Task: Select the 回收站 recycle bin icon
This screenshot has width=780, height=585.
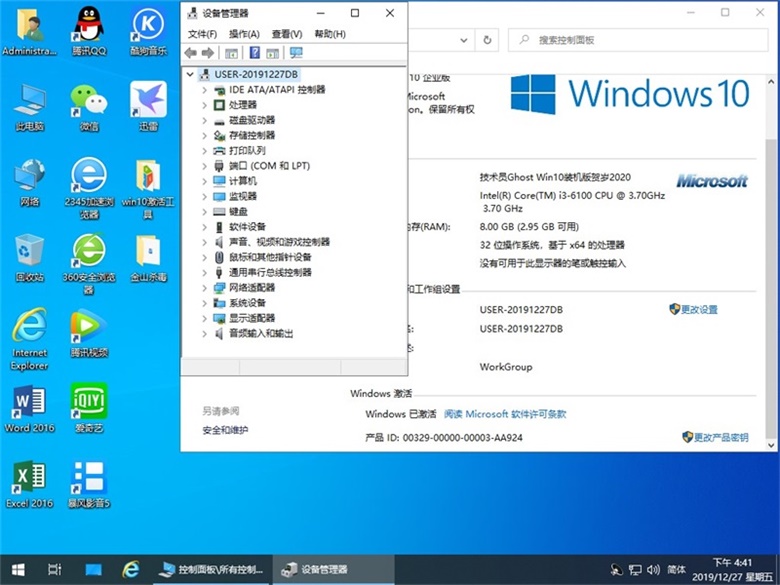Action: click(29, 255)
